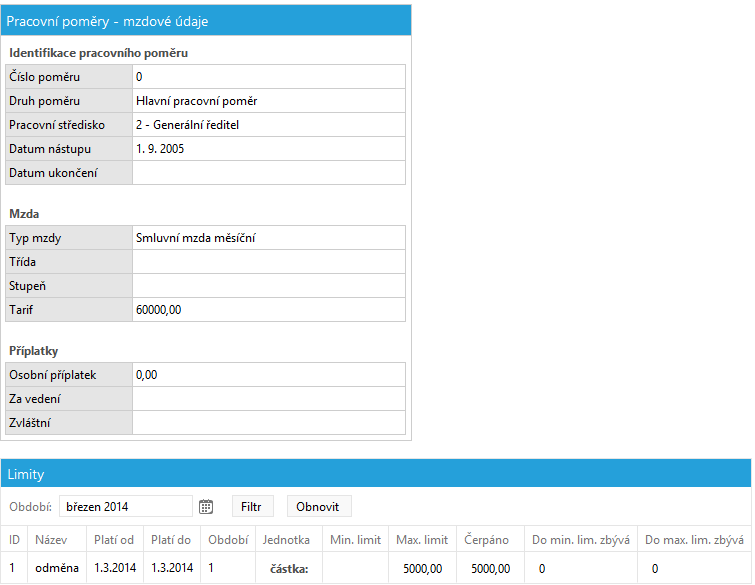
Task: Click the Tarif value 60000,00
Action: click(x=158, y=310)
